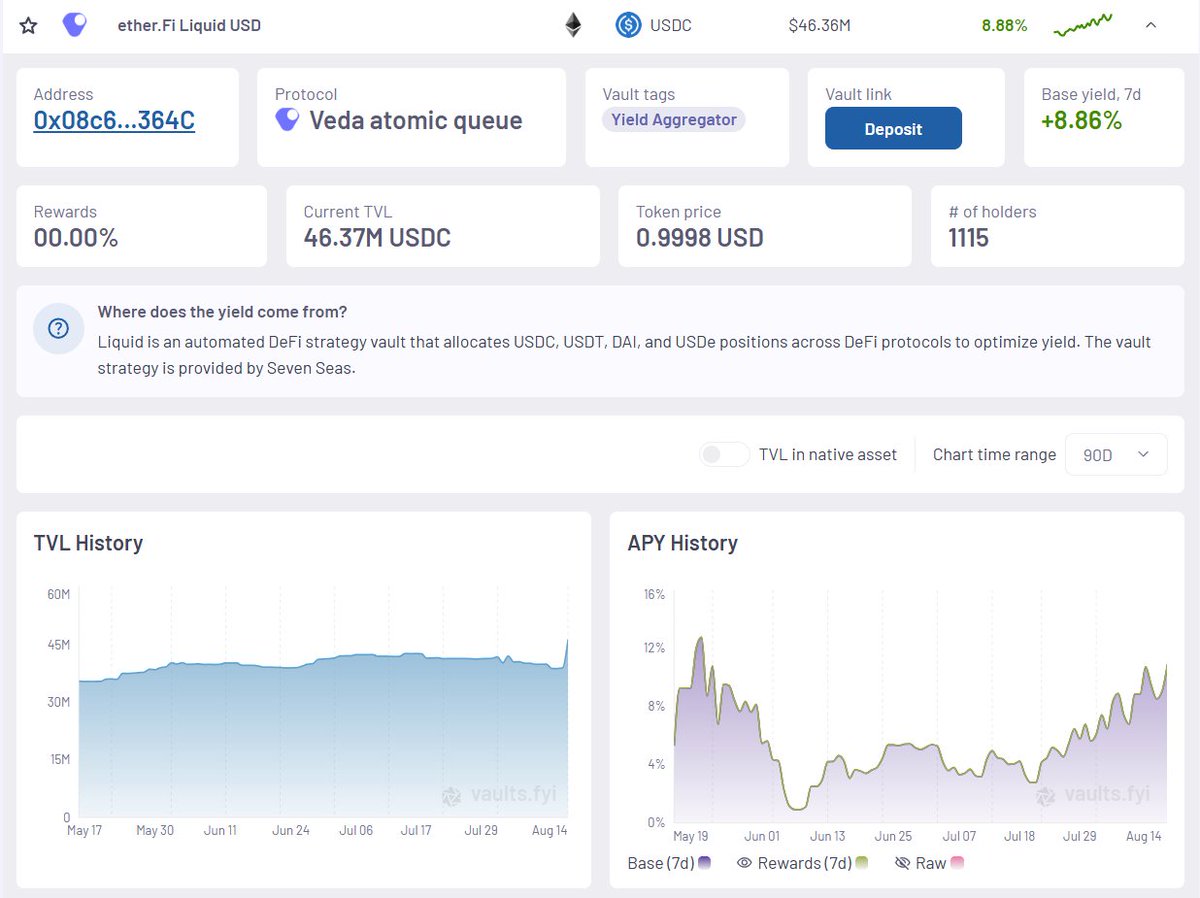
Task: Open the Chart time range dropdown
Action: [1116, 454]
